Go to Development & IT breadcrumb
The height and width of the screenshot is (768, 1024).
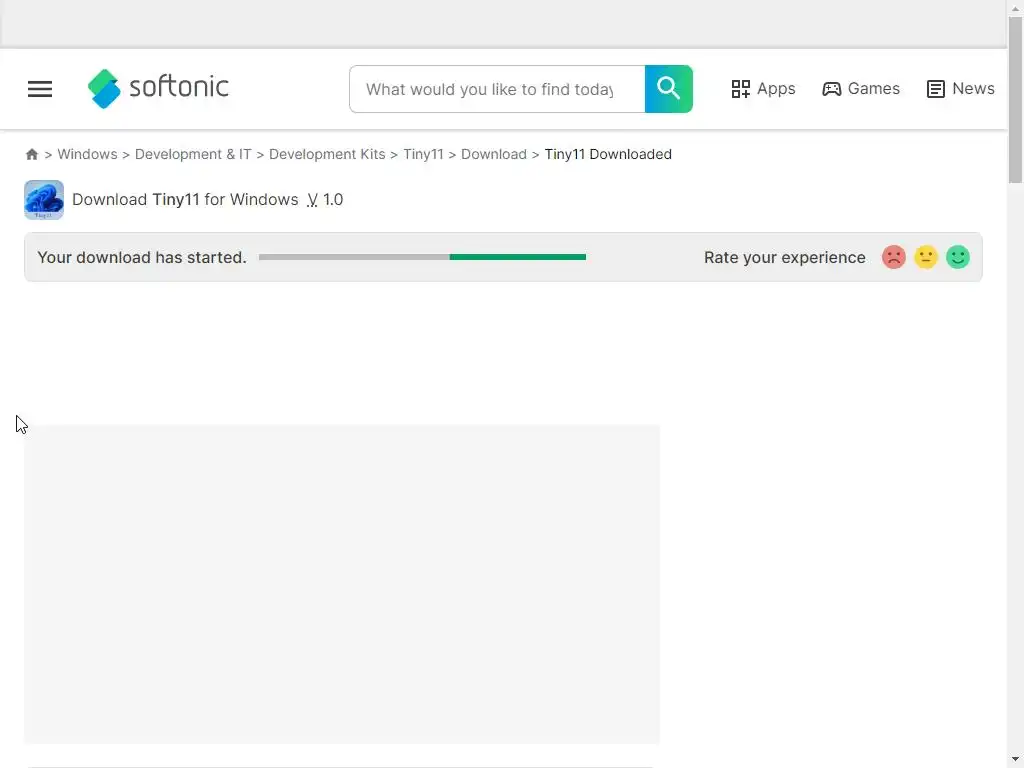pyautogui.click(x=193, y=154)
